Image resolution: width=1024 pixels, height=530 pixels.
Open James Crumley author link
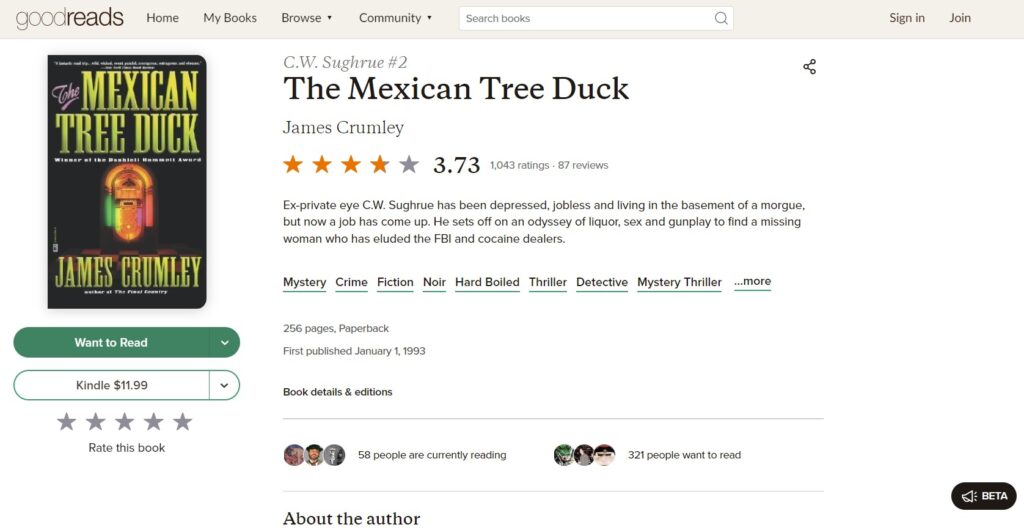tap(343, 127)
